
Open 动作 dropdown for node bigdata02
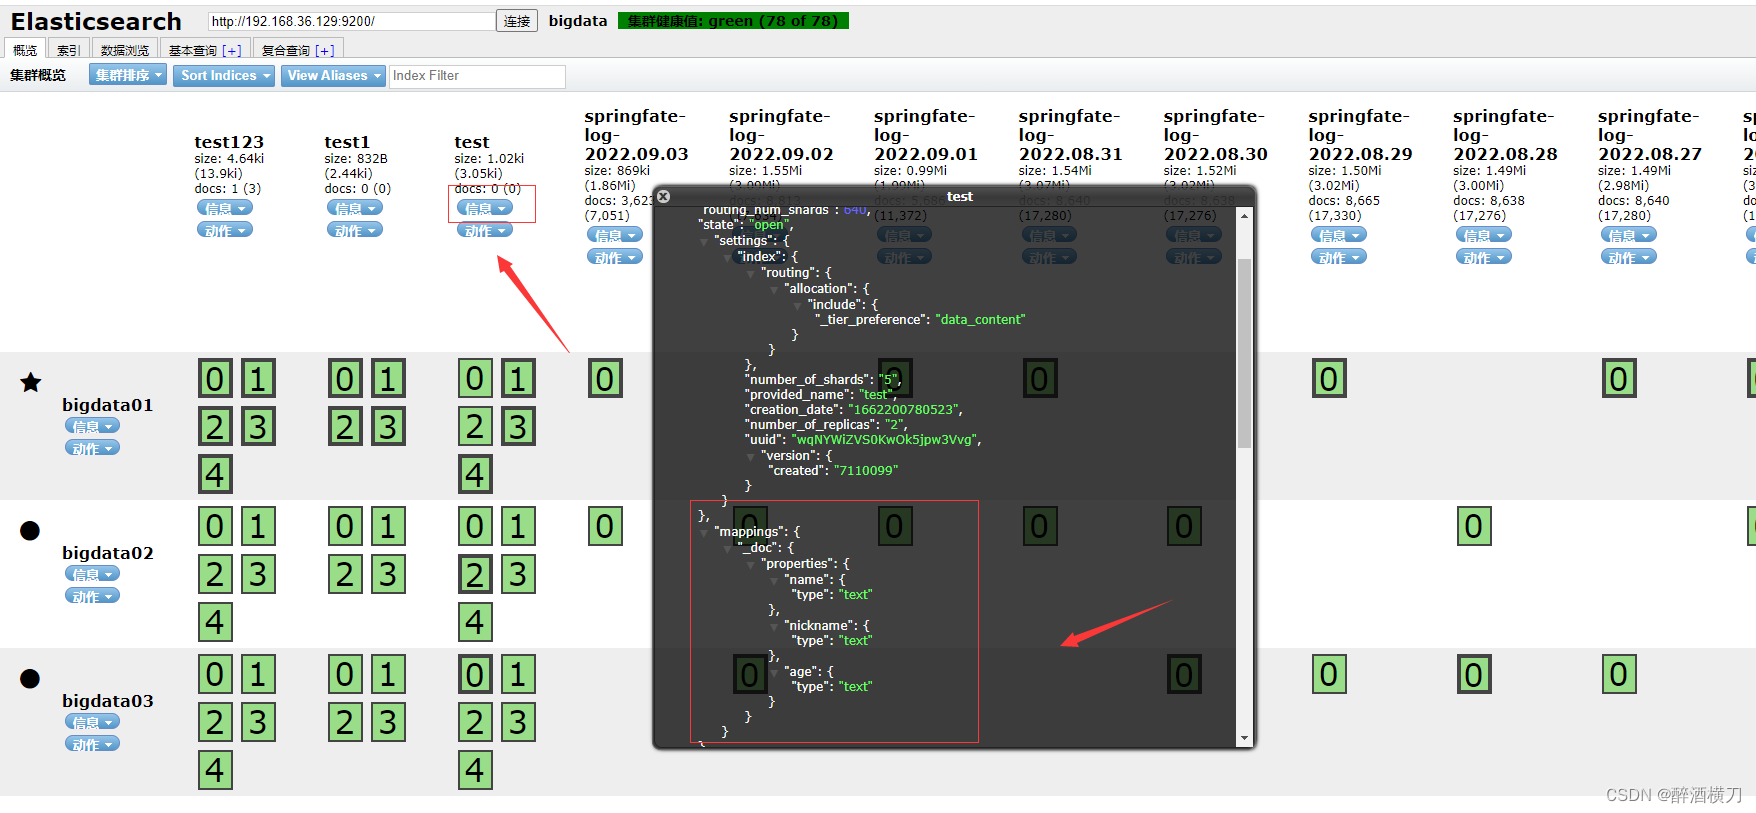92,596
